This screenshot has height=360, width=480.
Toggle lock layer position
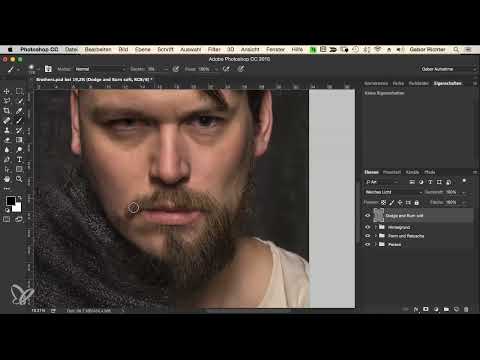pyautogui.click(x=400, y=202)
